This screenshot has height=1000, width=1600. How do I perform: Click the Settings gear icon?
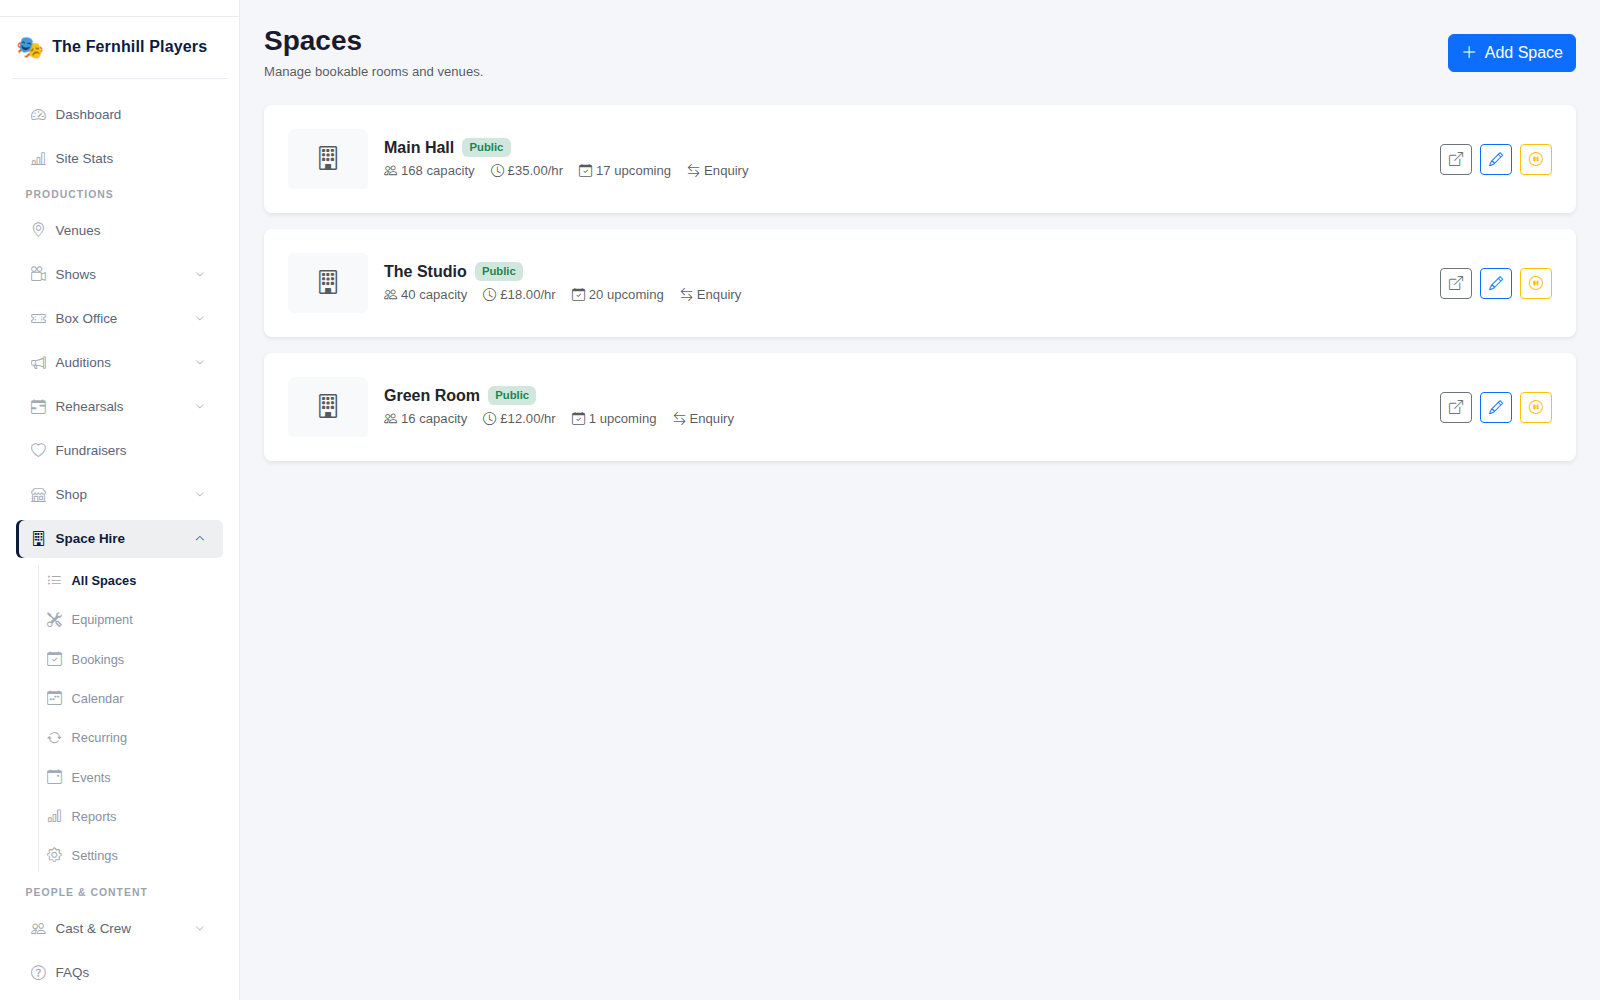point(55,855)
